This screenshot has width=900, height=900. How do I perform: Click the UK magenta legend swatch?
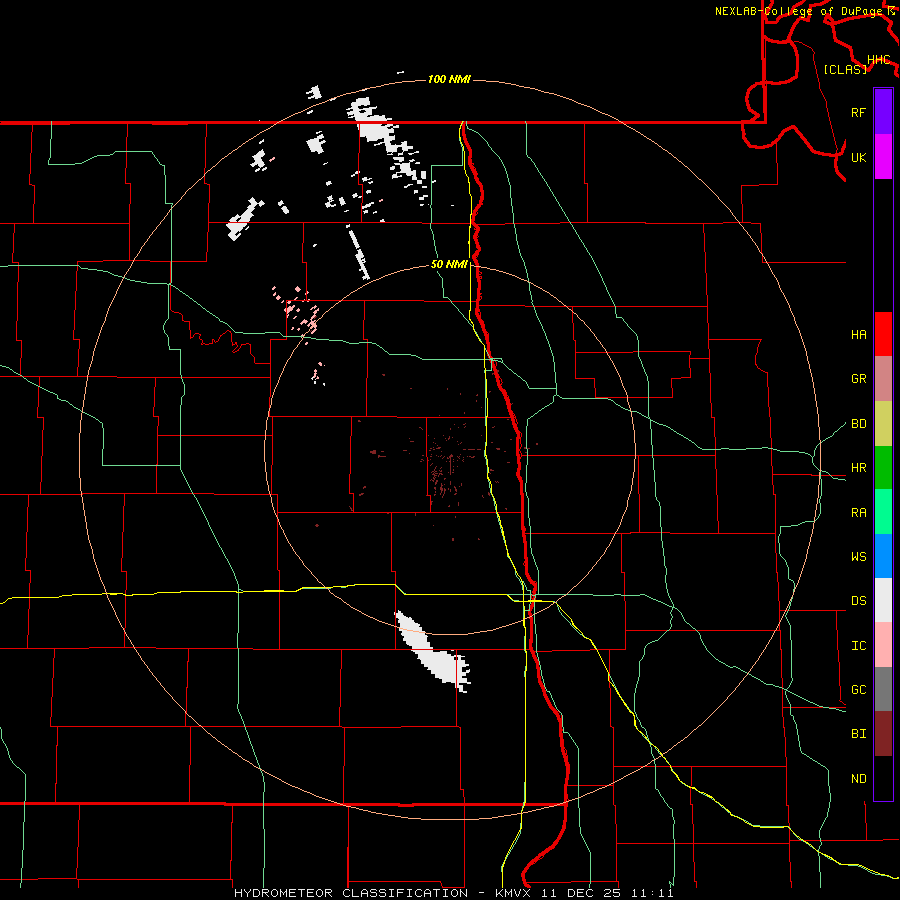click(x=883, y=157)
